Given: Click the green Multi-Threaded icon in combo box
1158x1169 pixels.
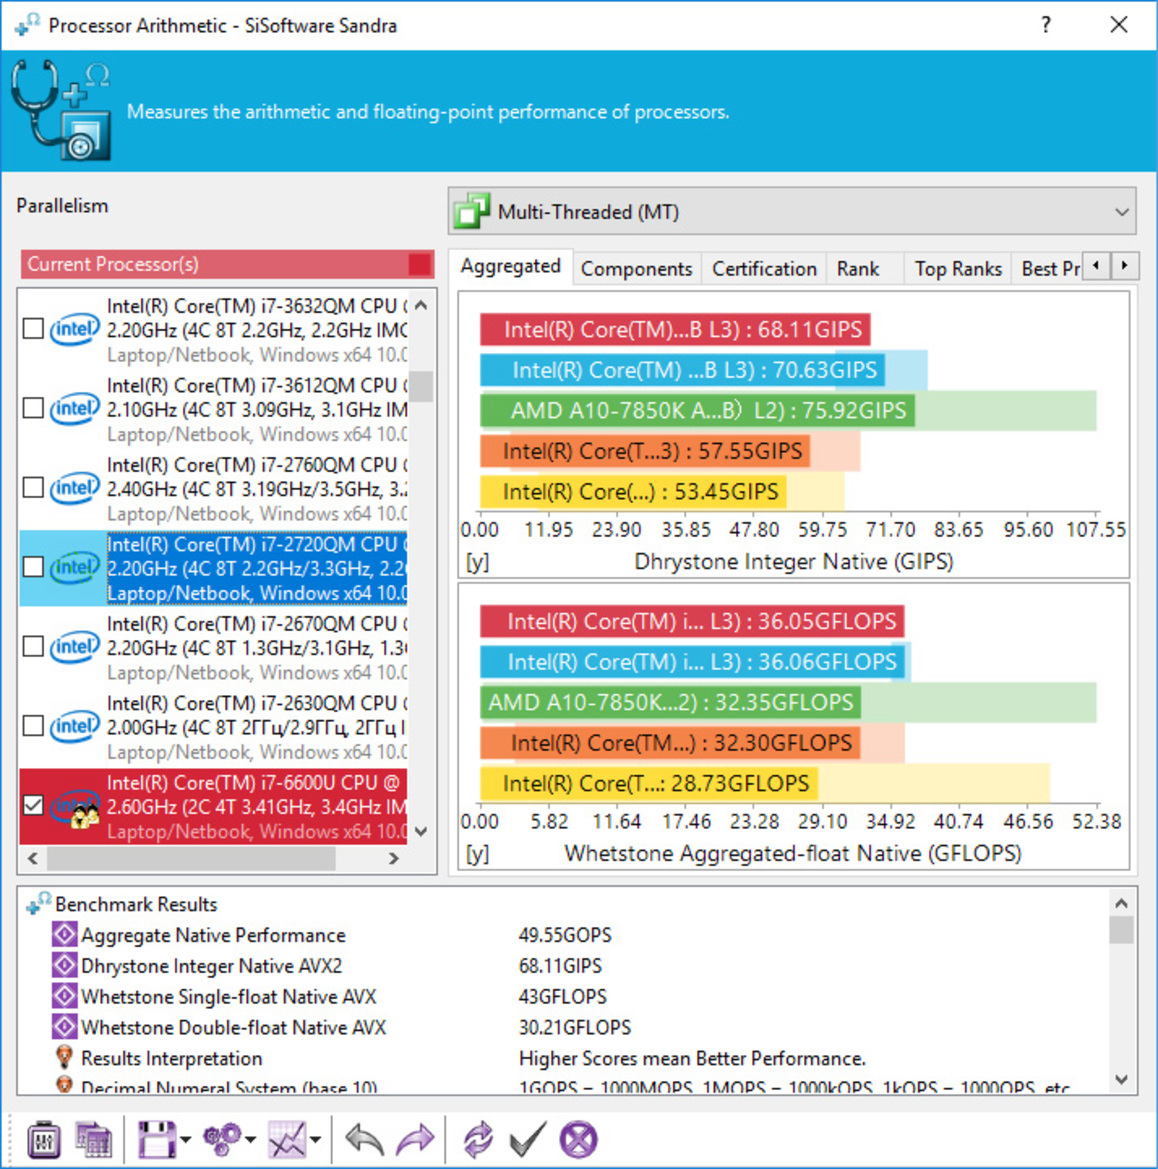Looking at the screenshot, I should click(471, 211).
